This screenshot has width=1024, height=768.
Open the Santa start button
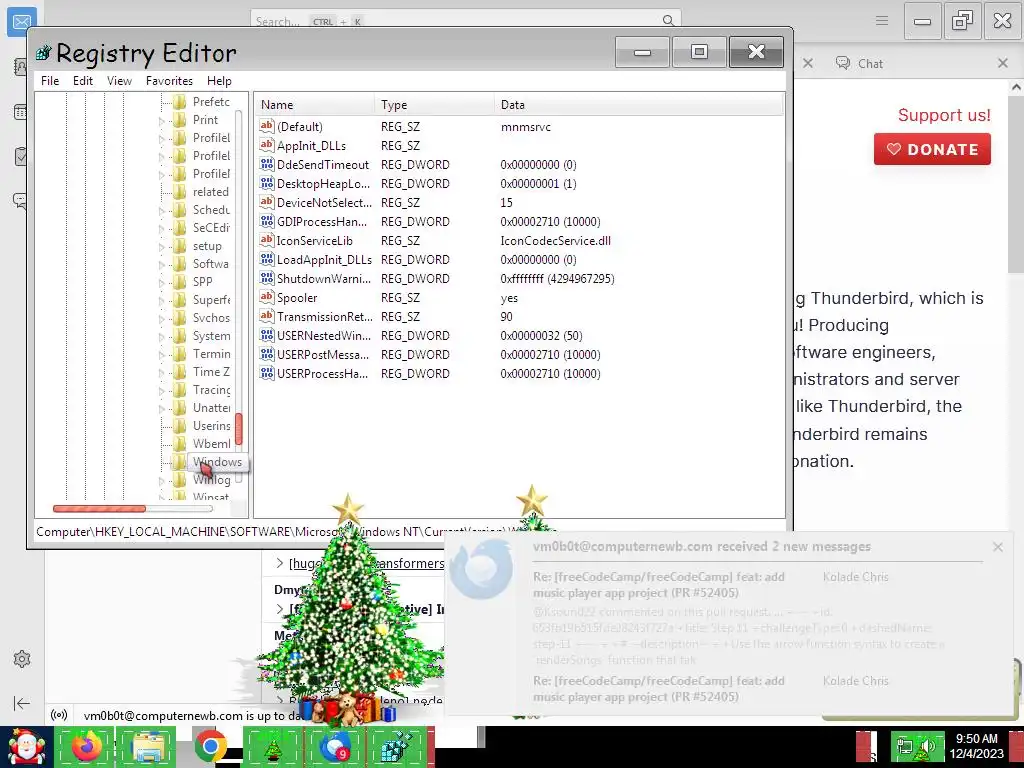click(26, 748)
